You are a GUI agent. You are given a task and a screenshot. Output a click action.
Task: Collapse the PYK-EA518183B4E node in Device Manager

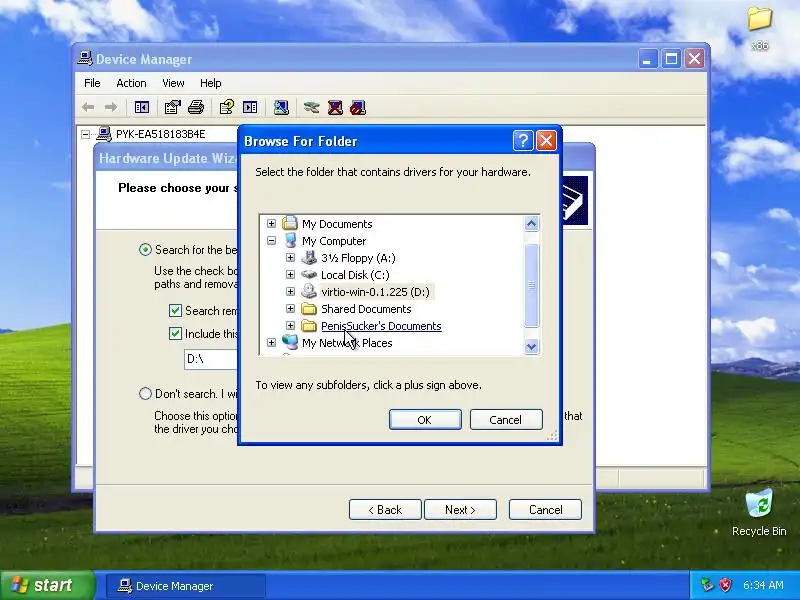coord(86,134)
